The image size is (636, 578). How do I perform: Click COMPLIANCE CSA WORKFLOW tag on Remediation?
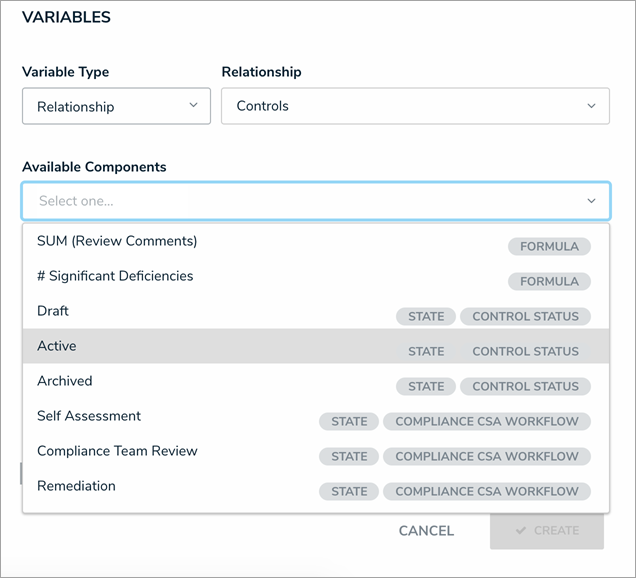487,491
